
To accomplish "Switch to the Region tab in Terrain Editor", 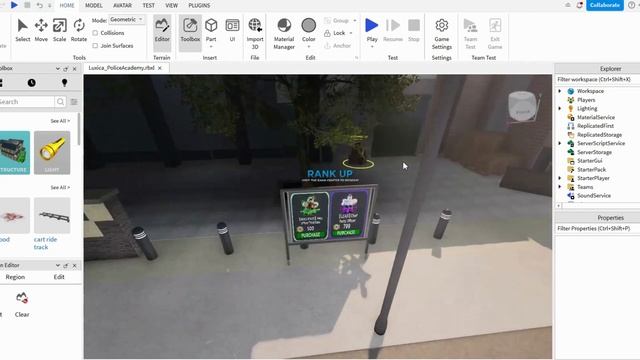I will (15, 277).
